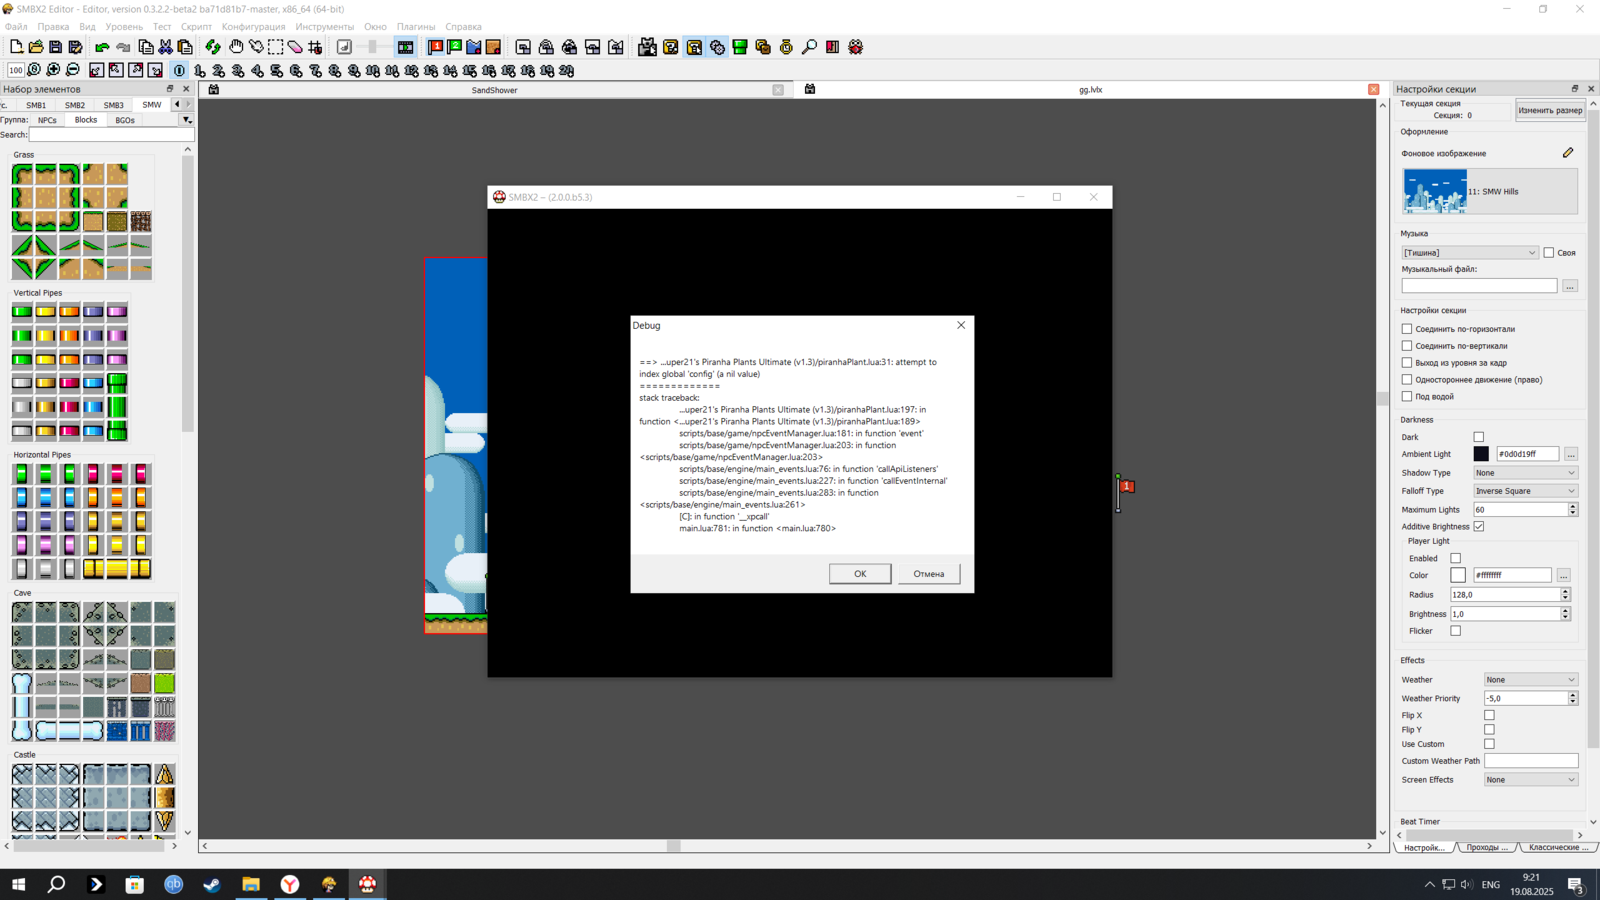
Task: Open Steam from the taskbar
Action: tap(212, 884)
